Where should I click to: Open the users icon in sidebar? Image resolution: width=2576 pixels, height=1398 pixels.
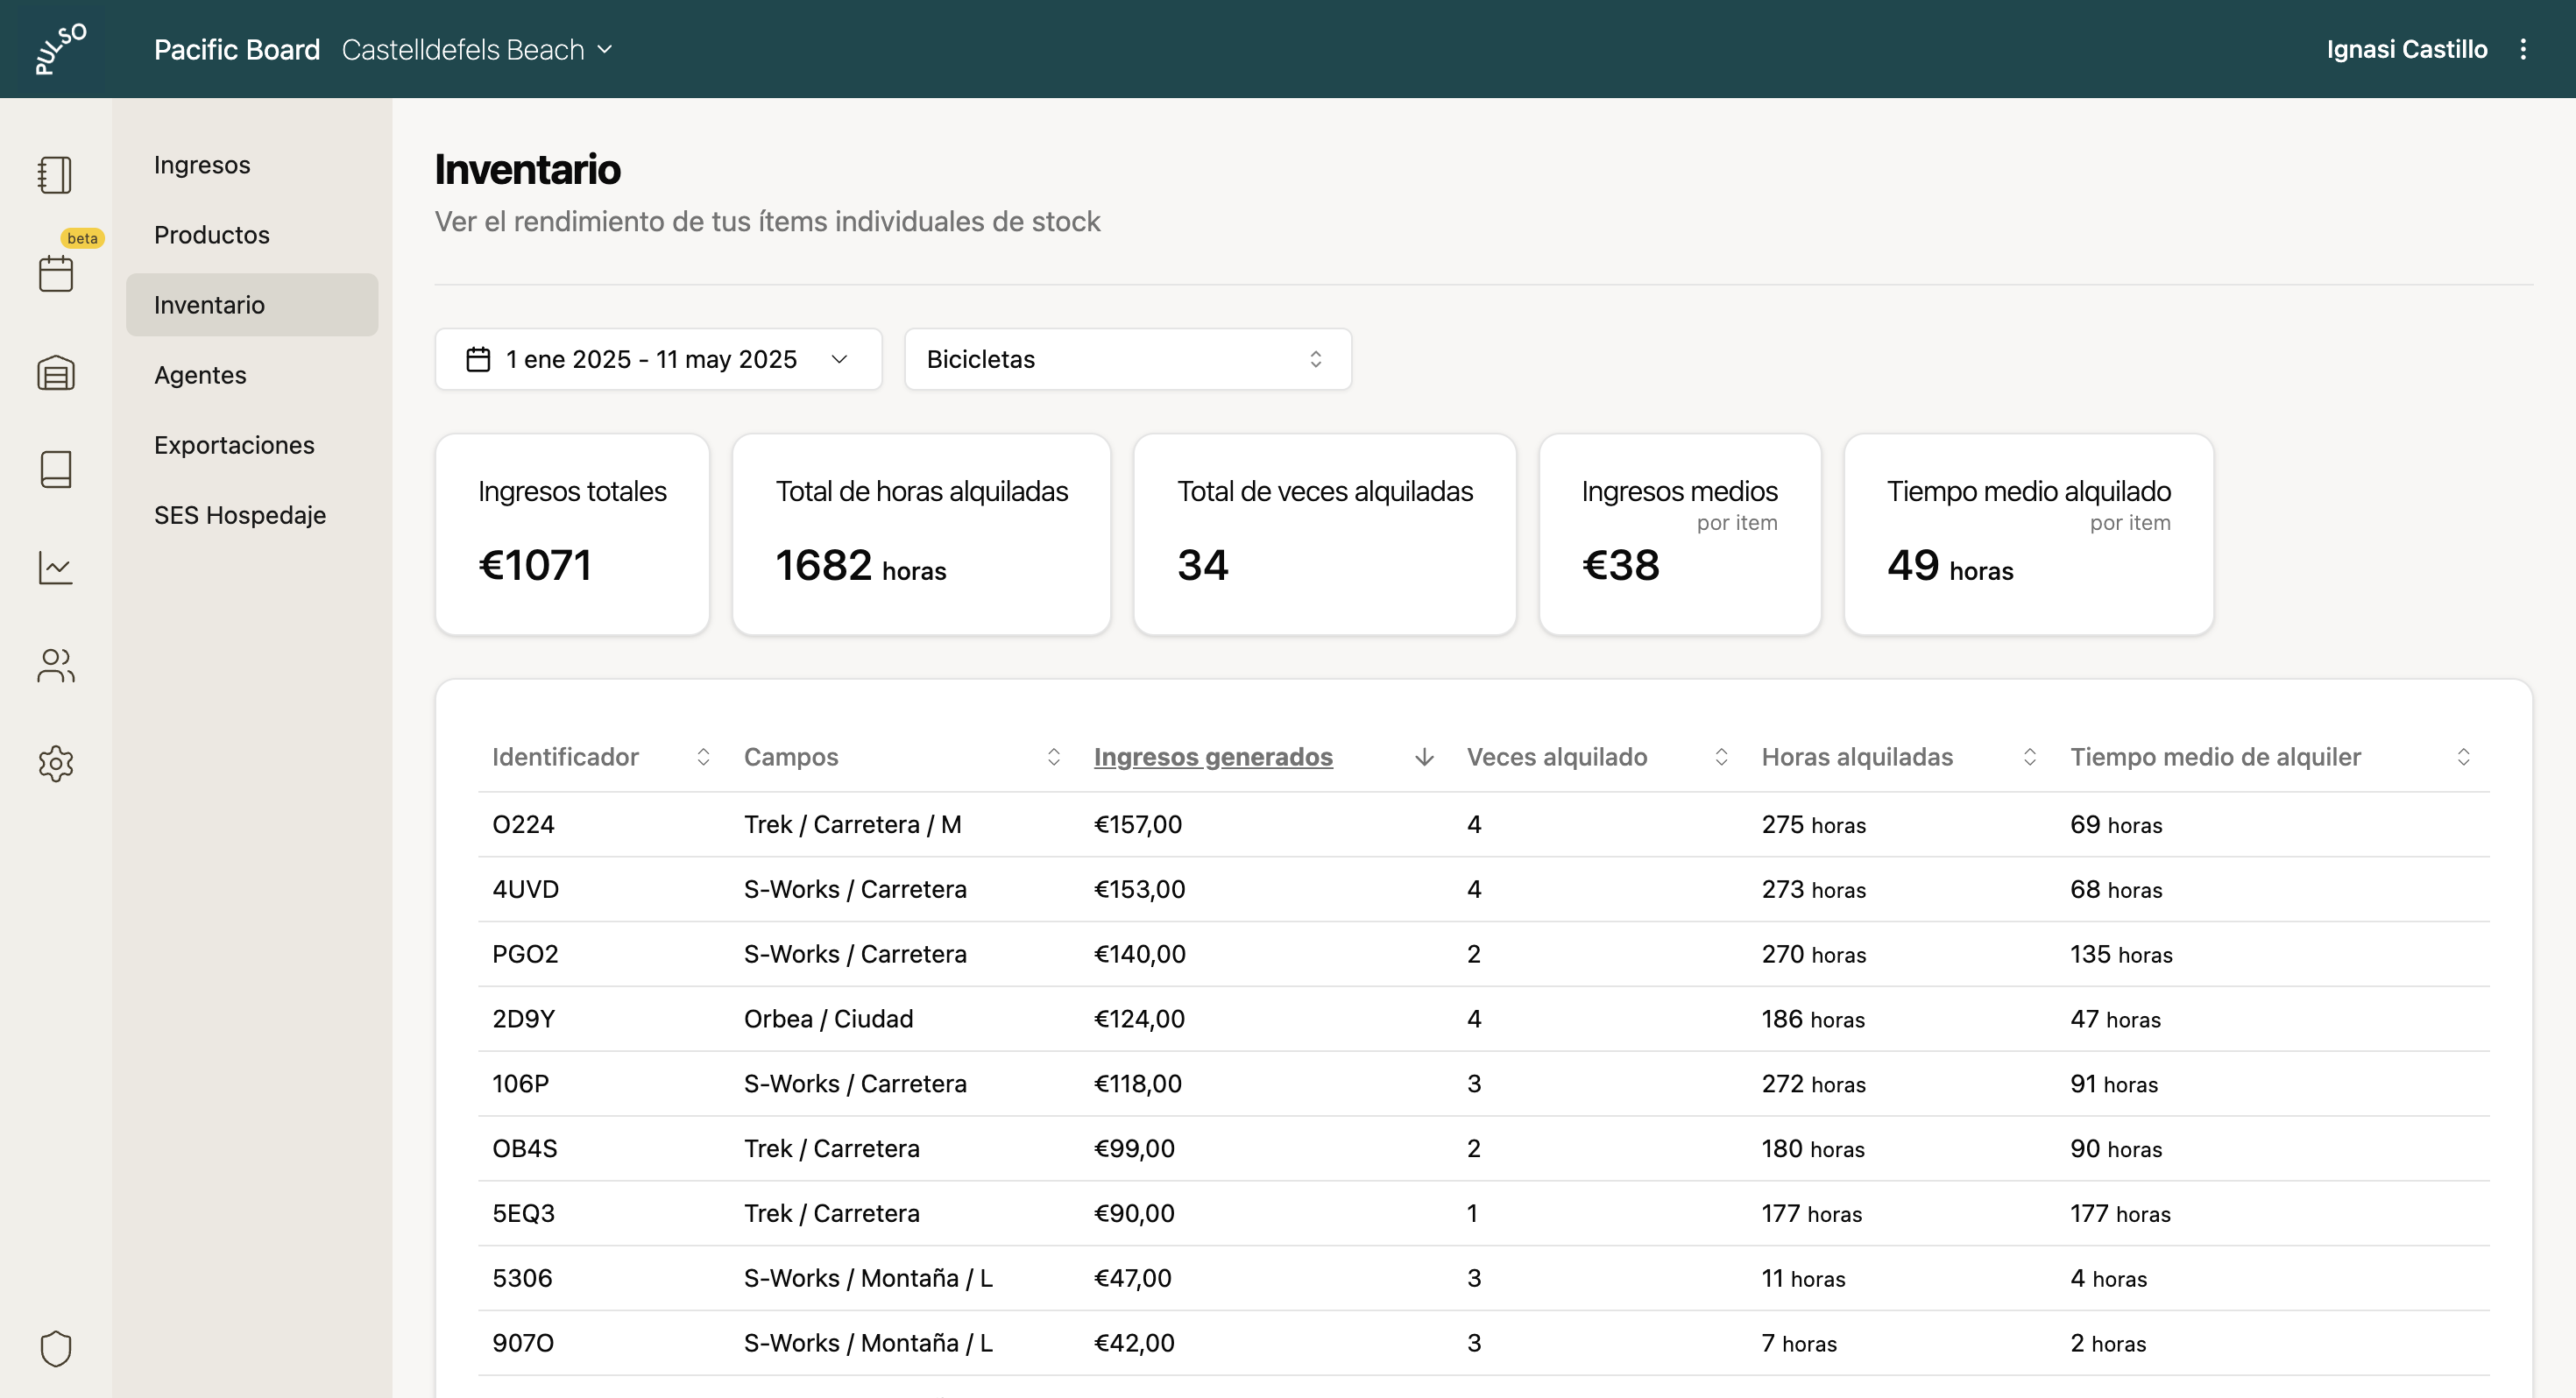coord(56,666)
